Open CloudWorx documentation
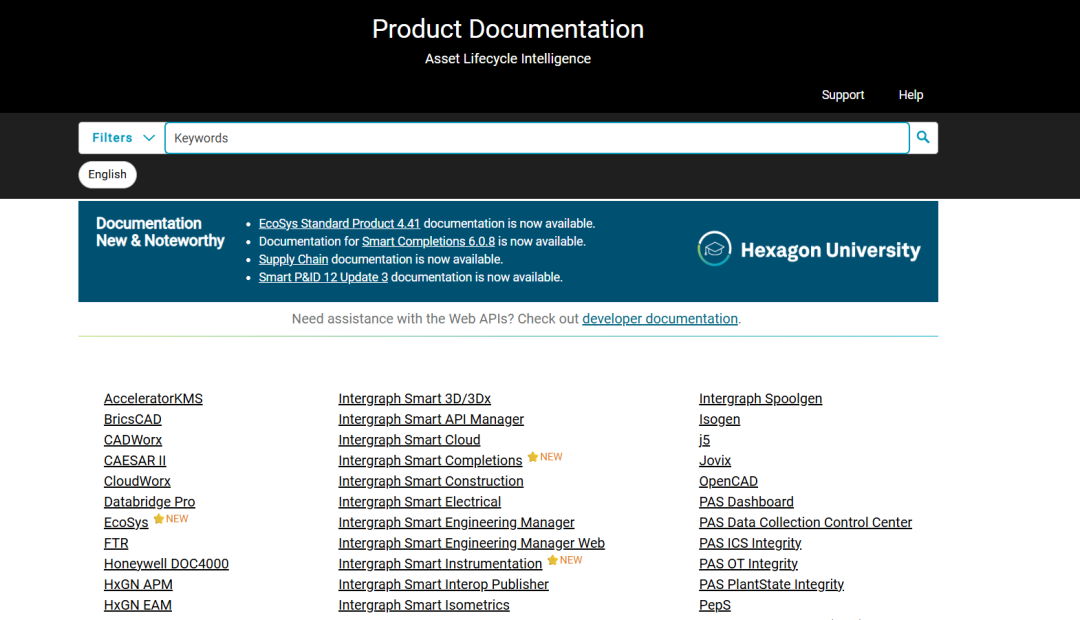 137,481
